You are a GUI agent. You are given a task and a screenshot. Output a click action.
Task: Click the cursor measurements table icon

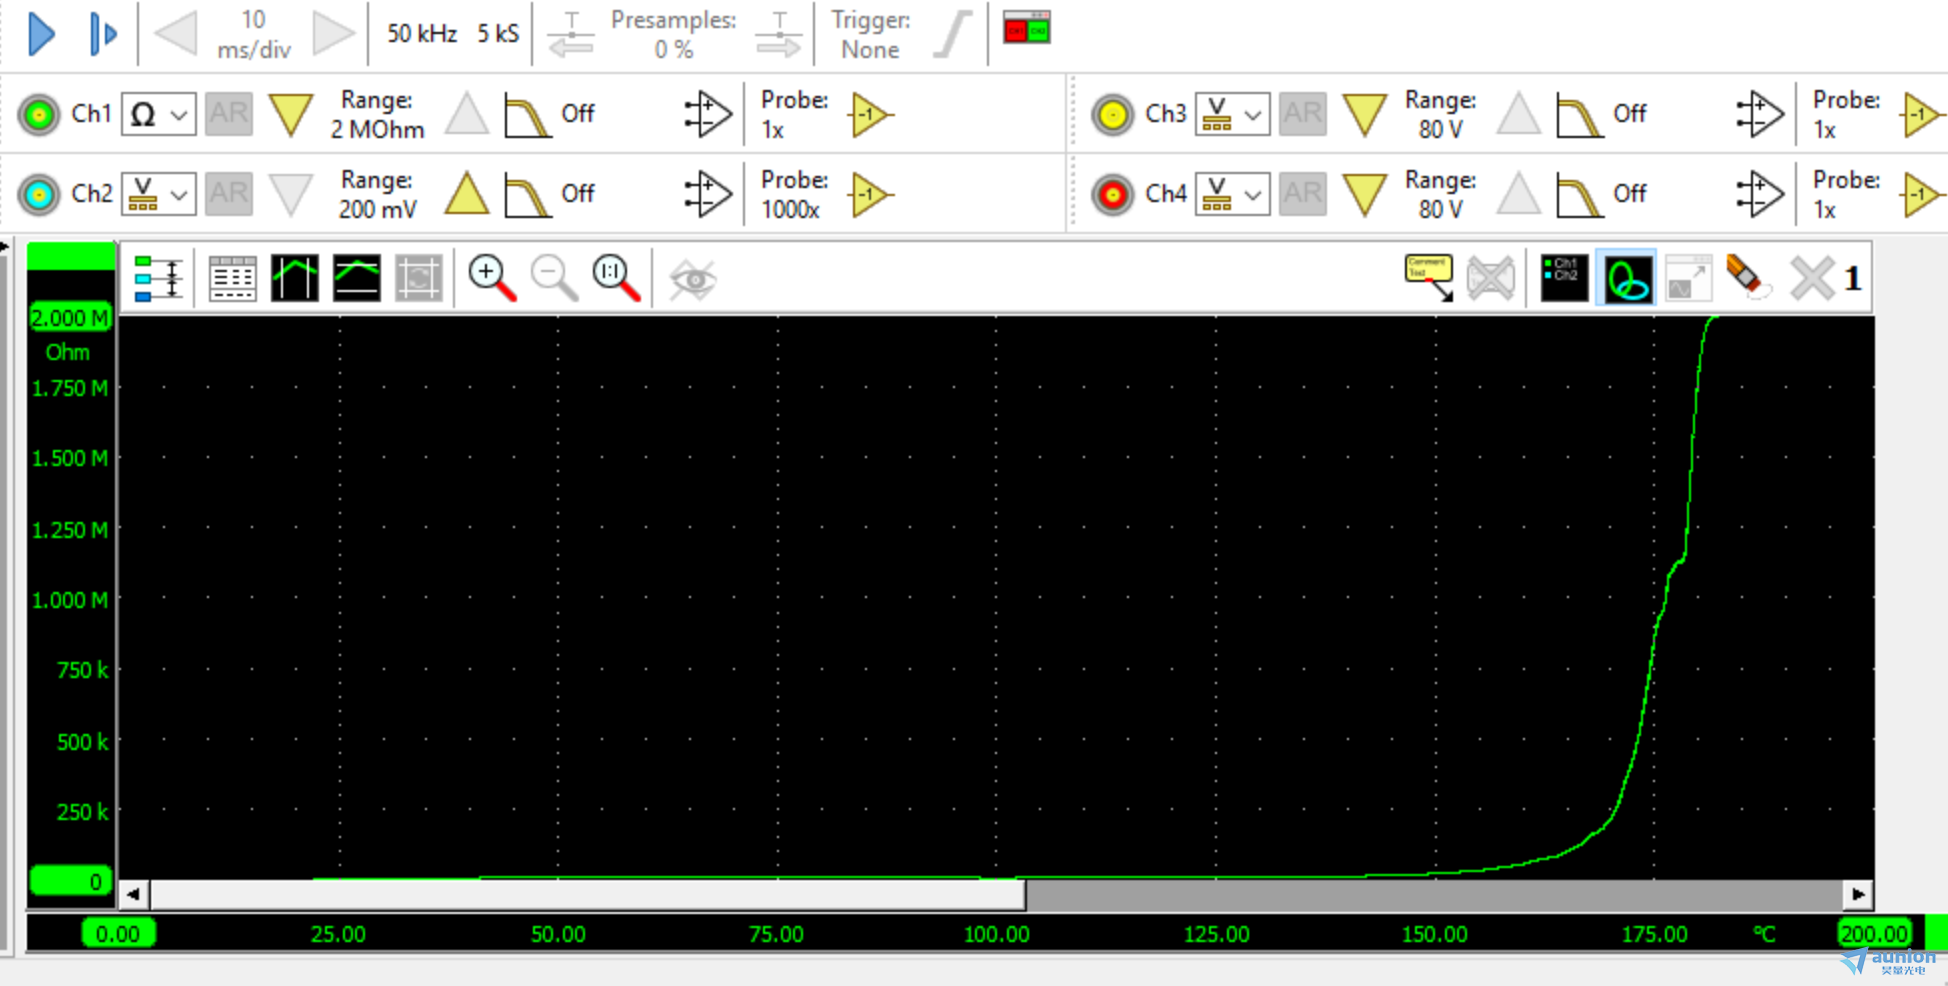(x=232, y=278)
